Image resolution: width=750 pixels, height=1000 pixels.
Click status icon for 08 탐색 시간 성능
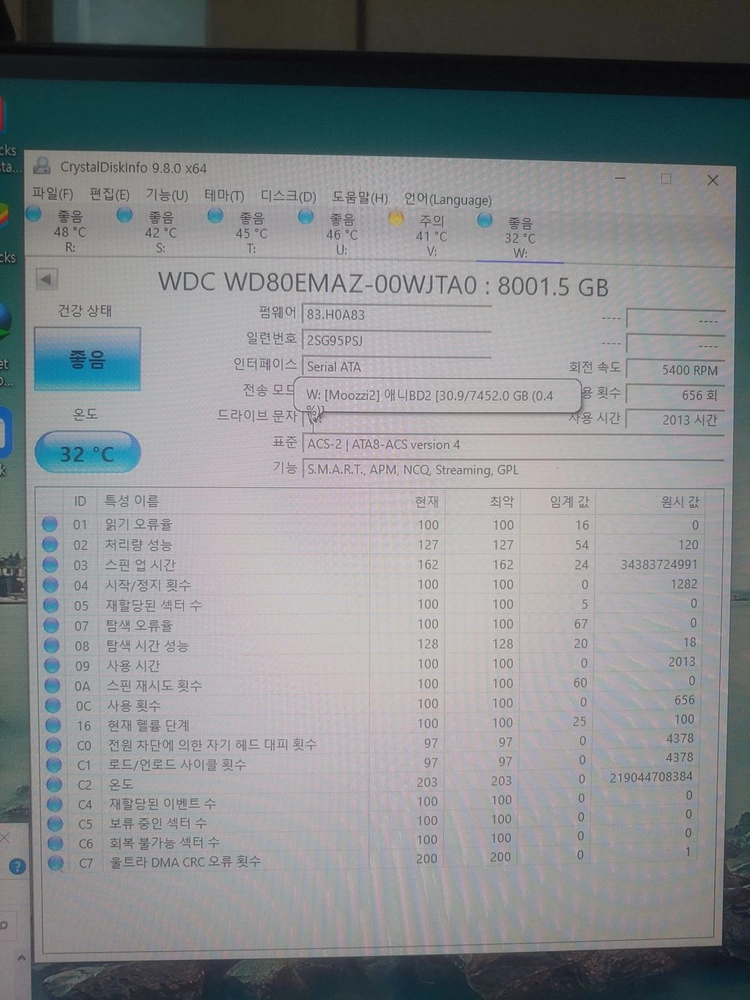(x=52, y=645)
